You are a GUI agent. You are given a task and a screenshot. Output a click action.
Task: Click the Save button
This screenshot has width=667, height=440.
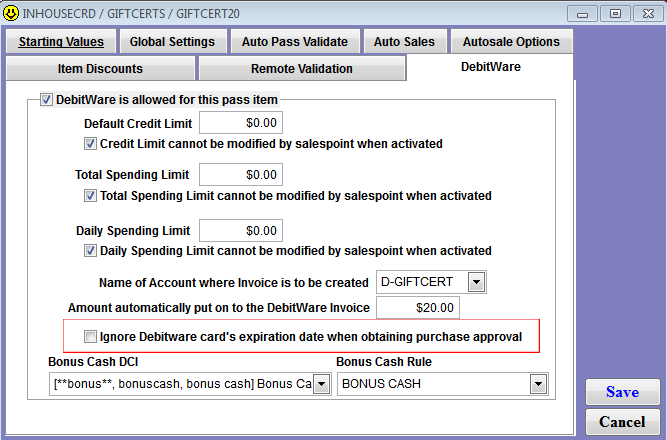click(x=622, y=391)
